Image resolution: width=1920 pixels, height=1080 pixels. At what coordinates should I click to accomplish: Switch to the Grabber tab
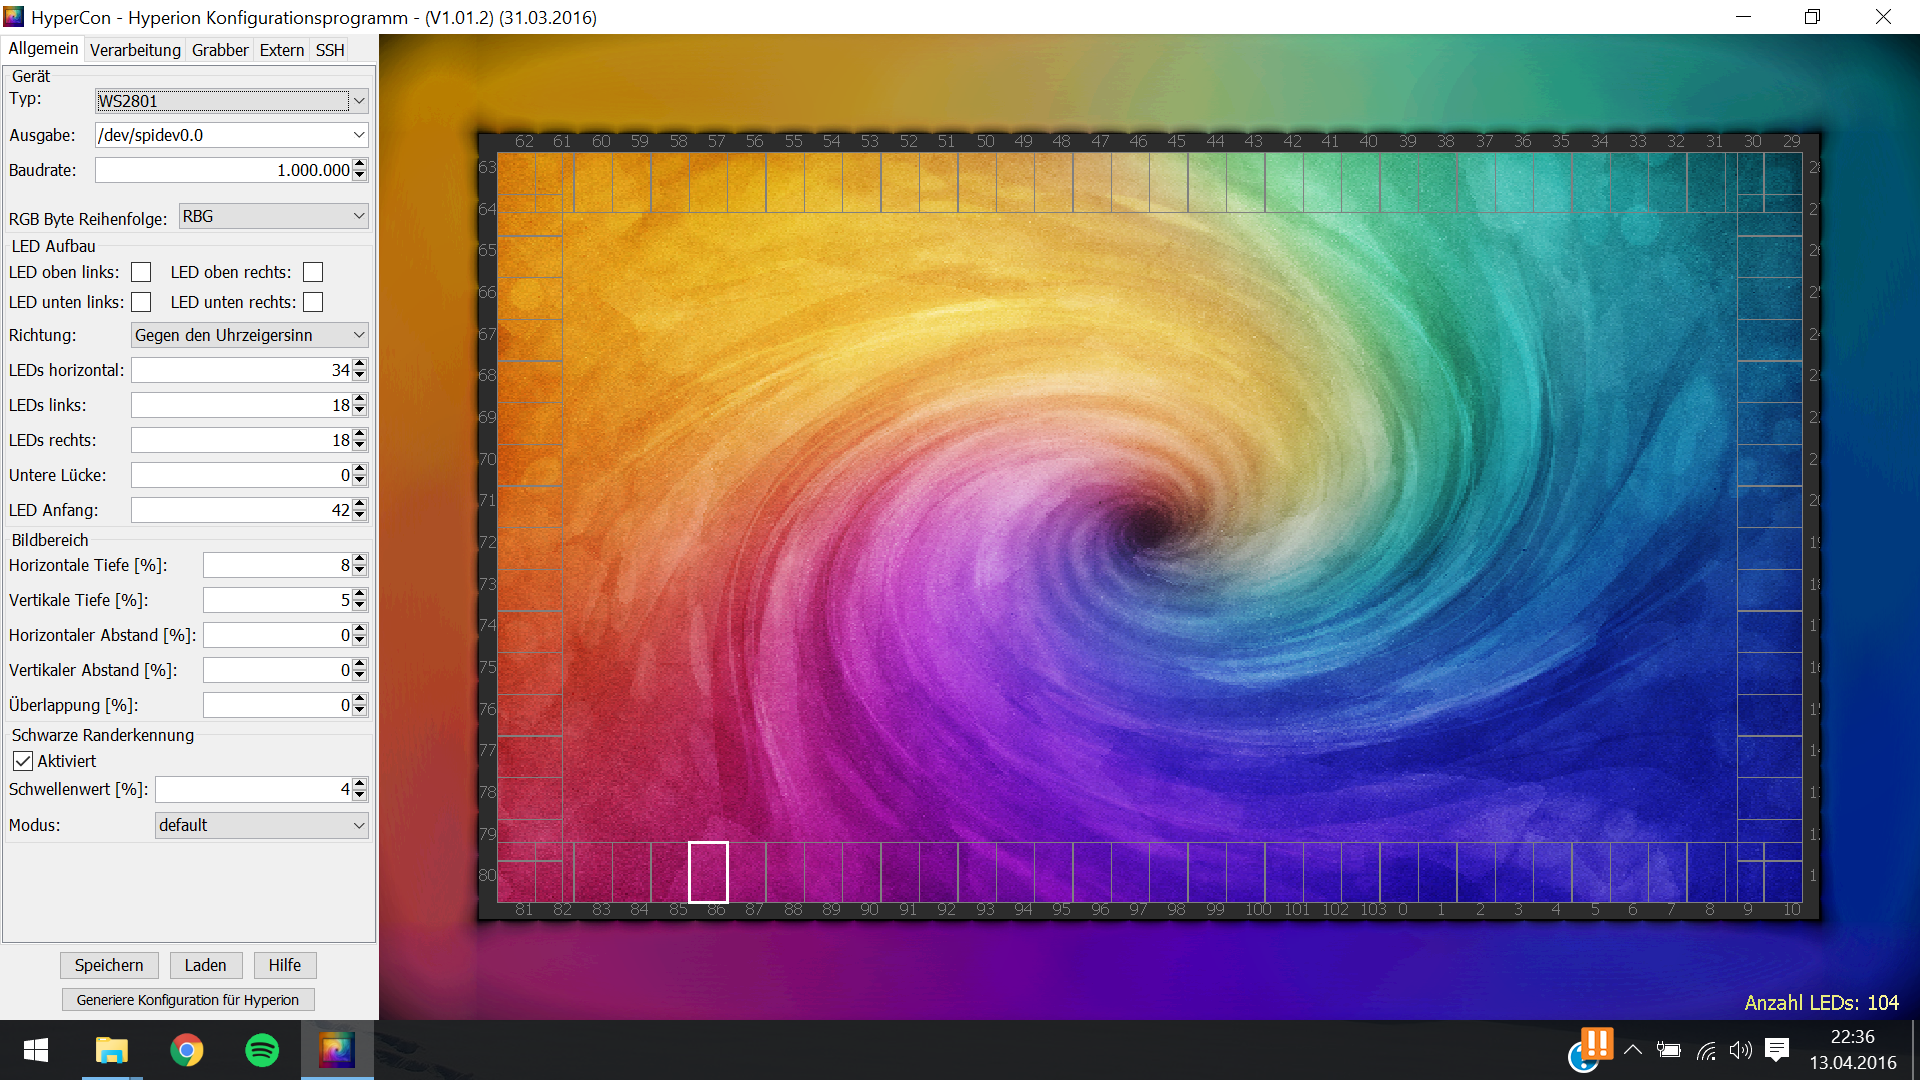[x=220, y=50]
